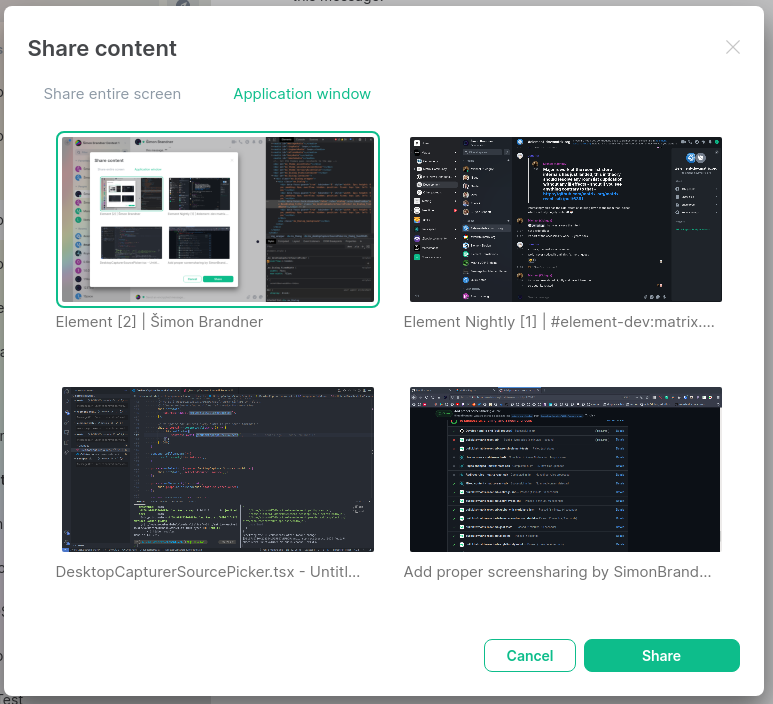
Task: Click the right info panel in Element Nightly preview
Action: (x=694, y=200)
